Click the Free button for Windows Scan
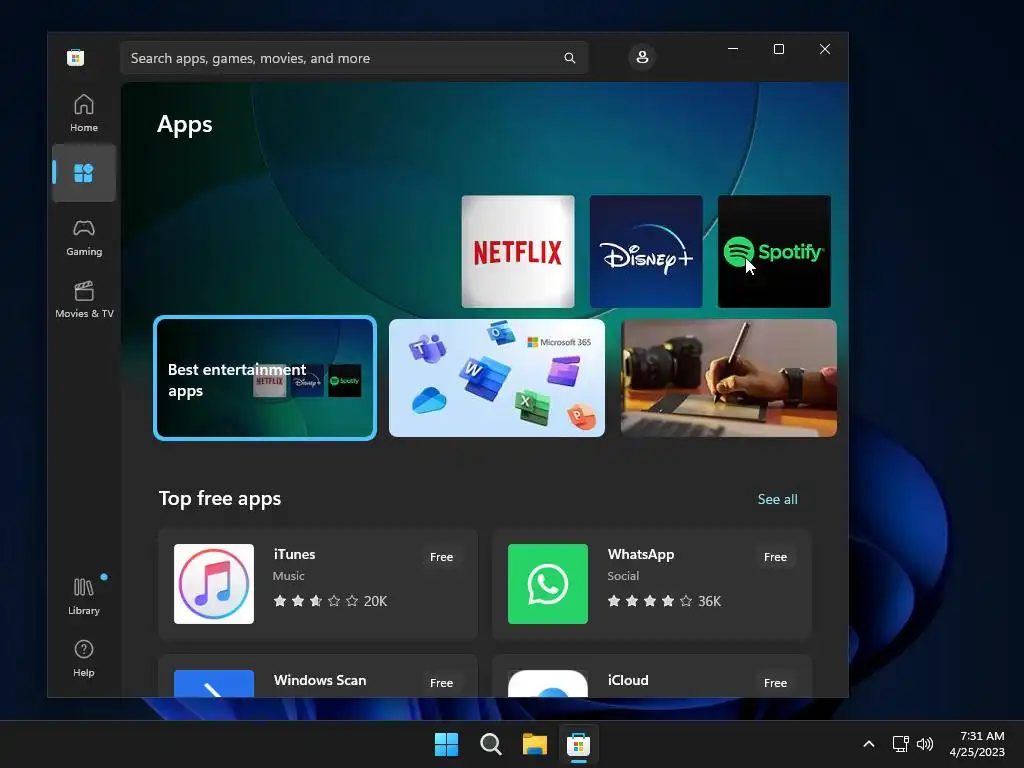This screenshot has width=1024, height=768. click(441, 683)
